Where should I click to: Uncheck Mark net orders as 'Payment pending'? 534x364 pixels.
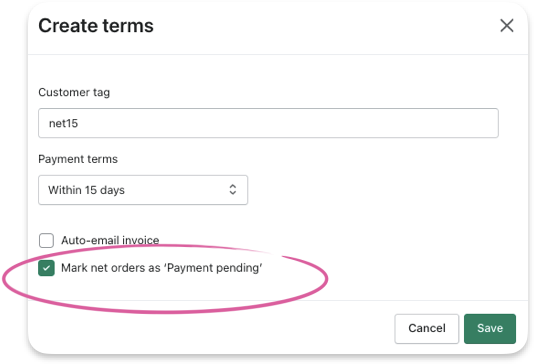[46, 268]
